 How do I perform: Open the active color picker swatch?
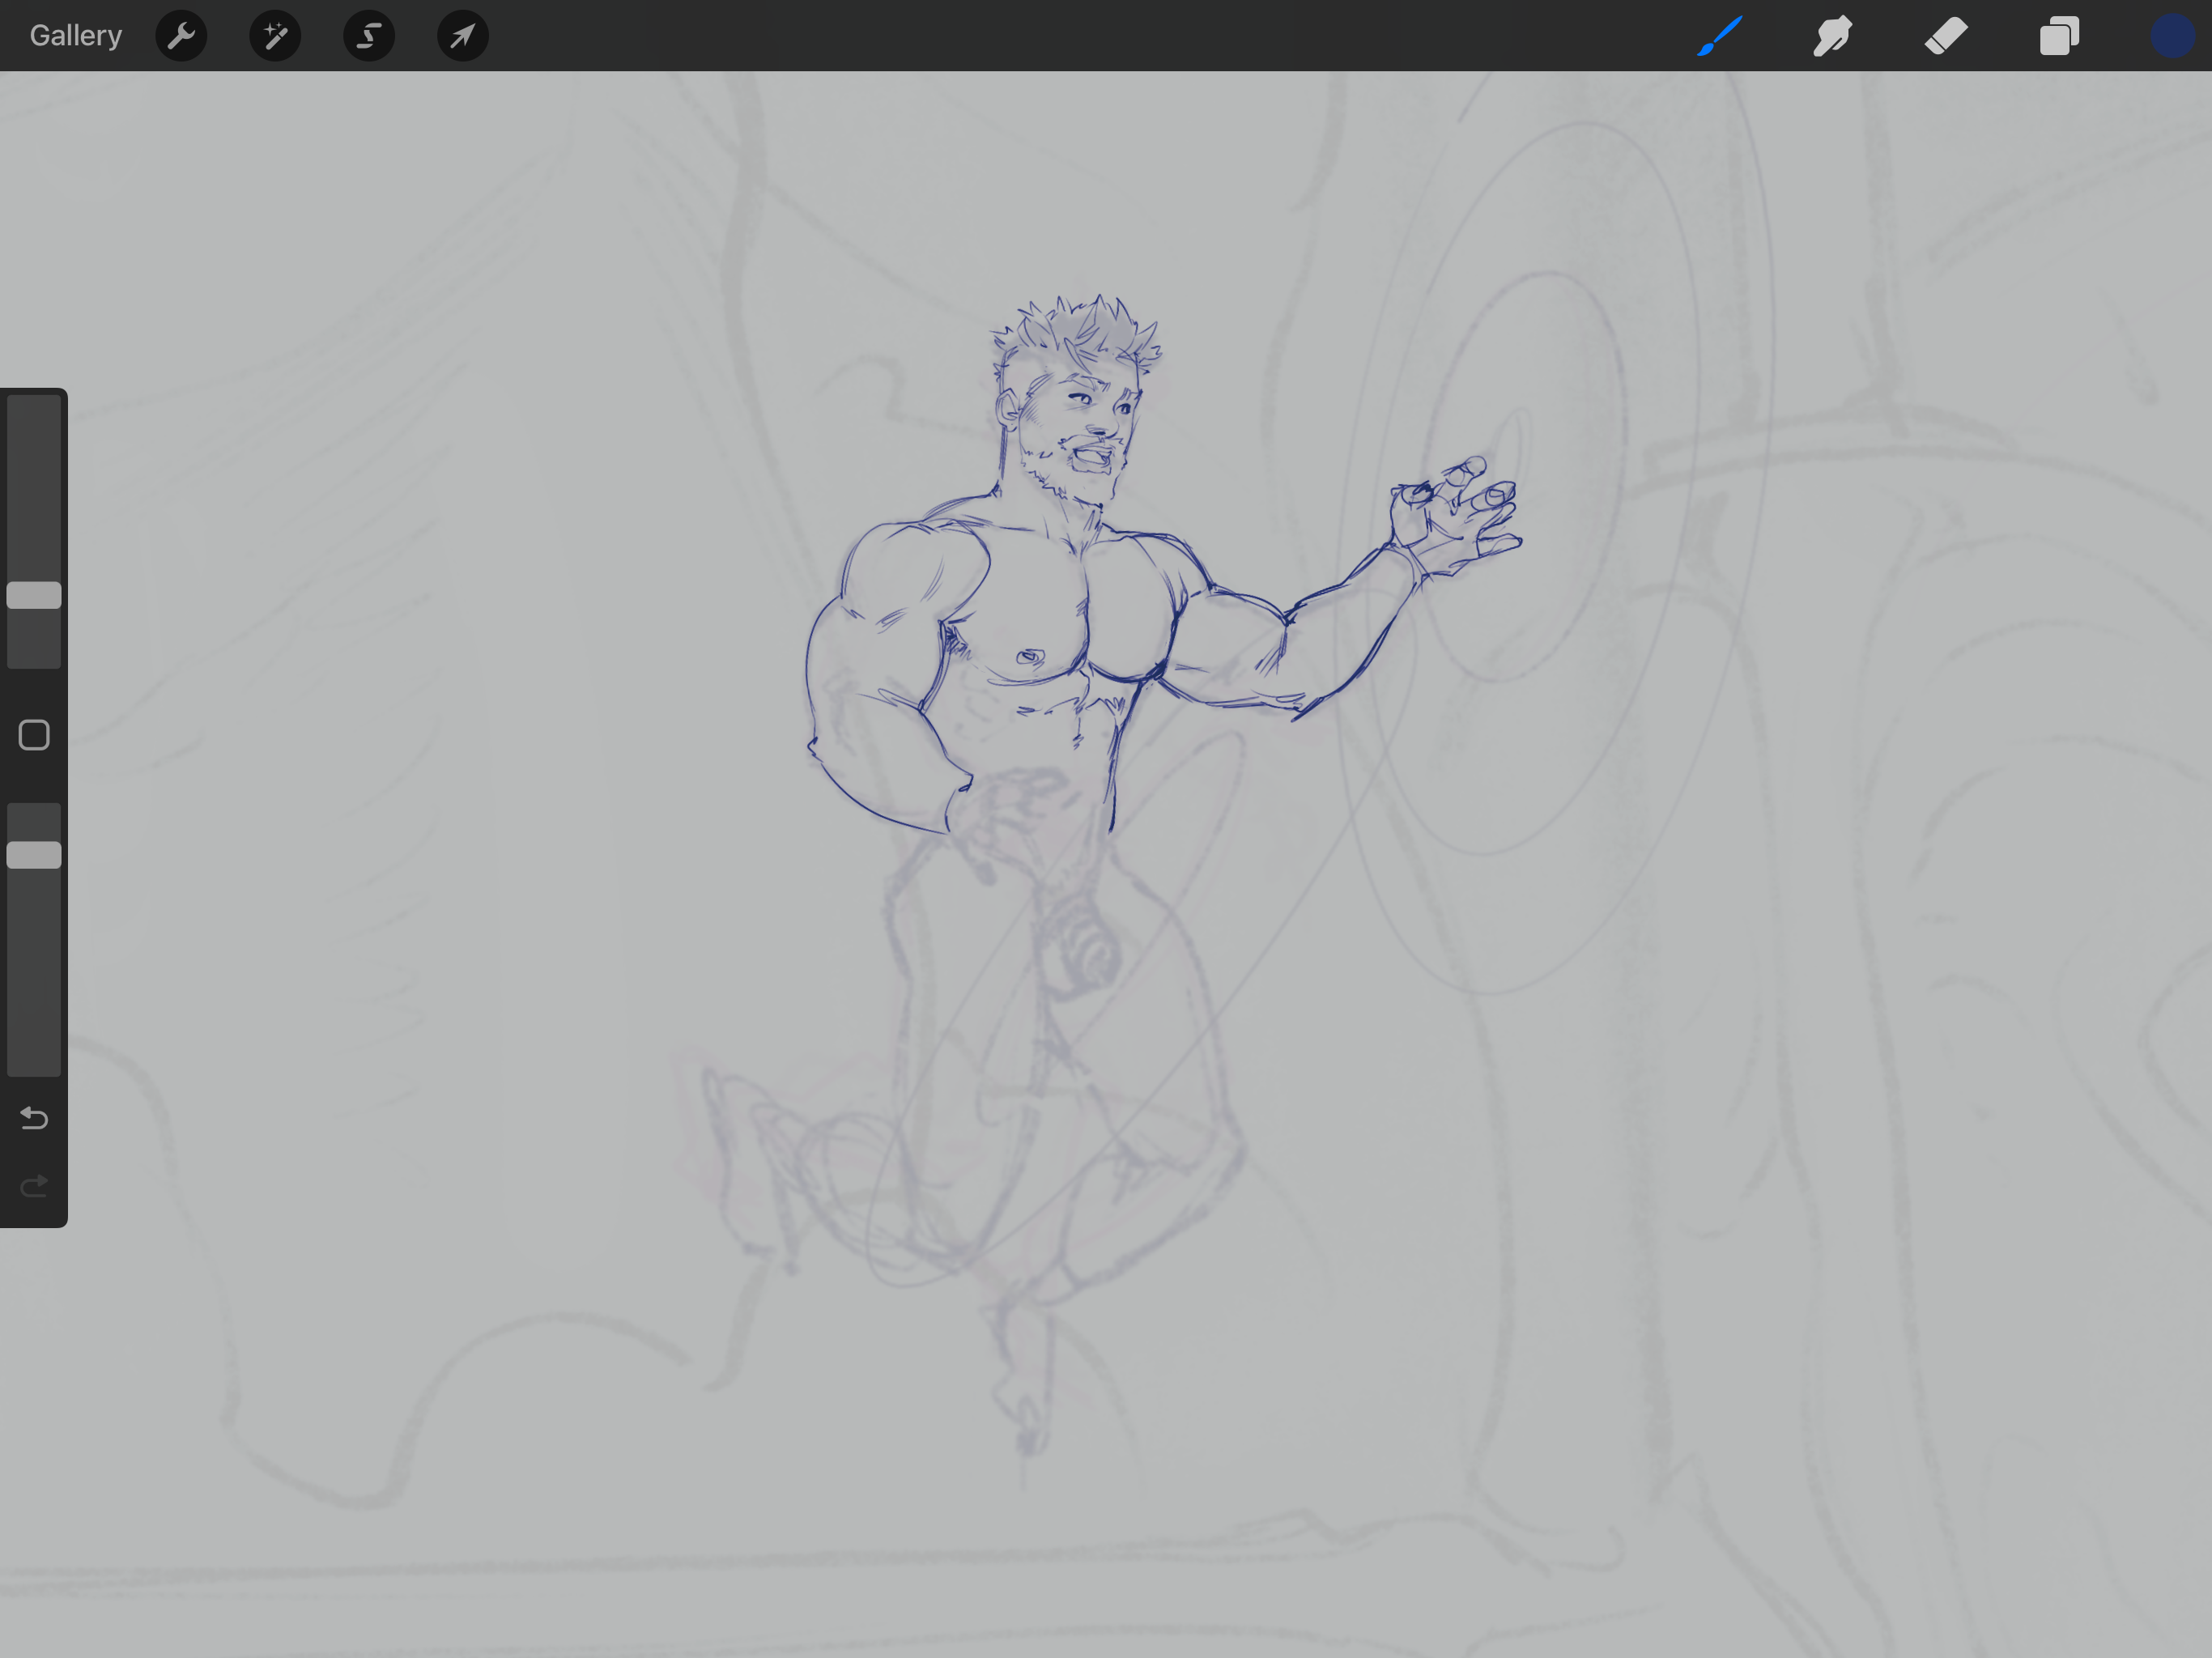pyautogui.click(x=2172, y=36)
